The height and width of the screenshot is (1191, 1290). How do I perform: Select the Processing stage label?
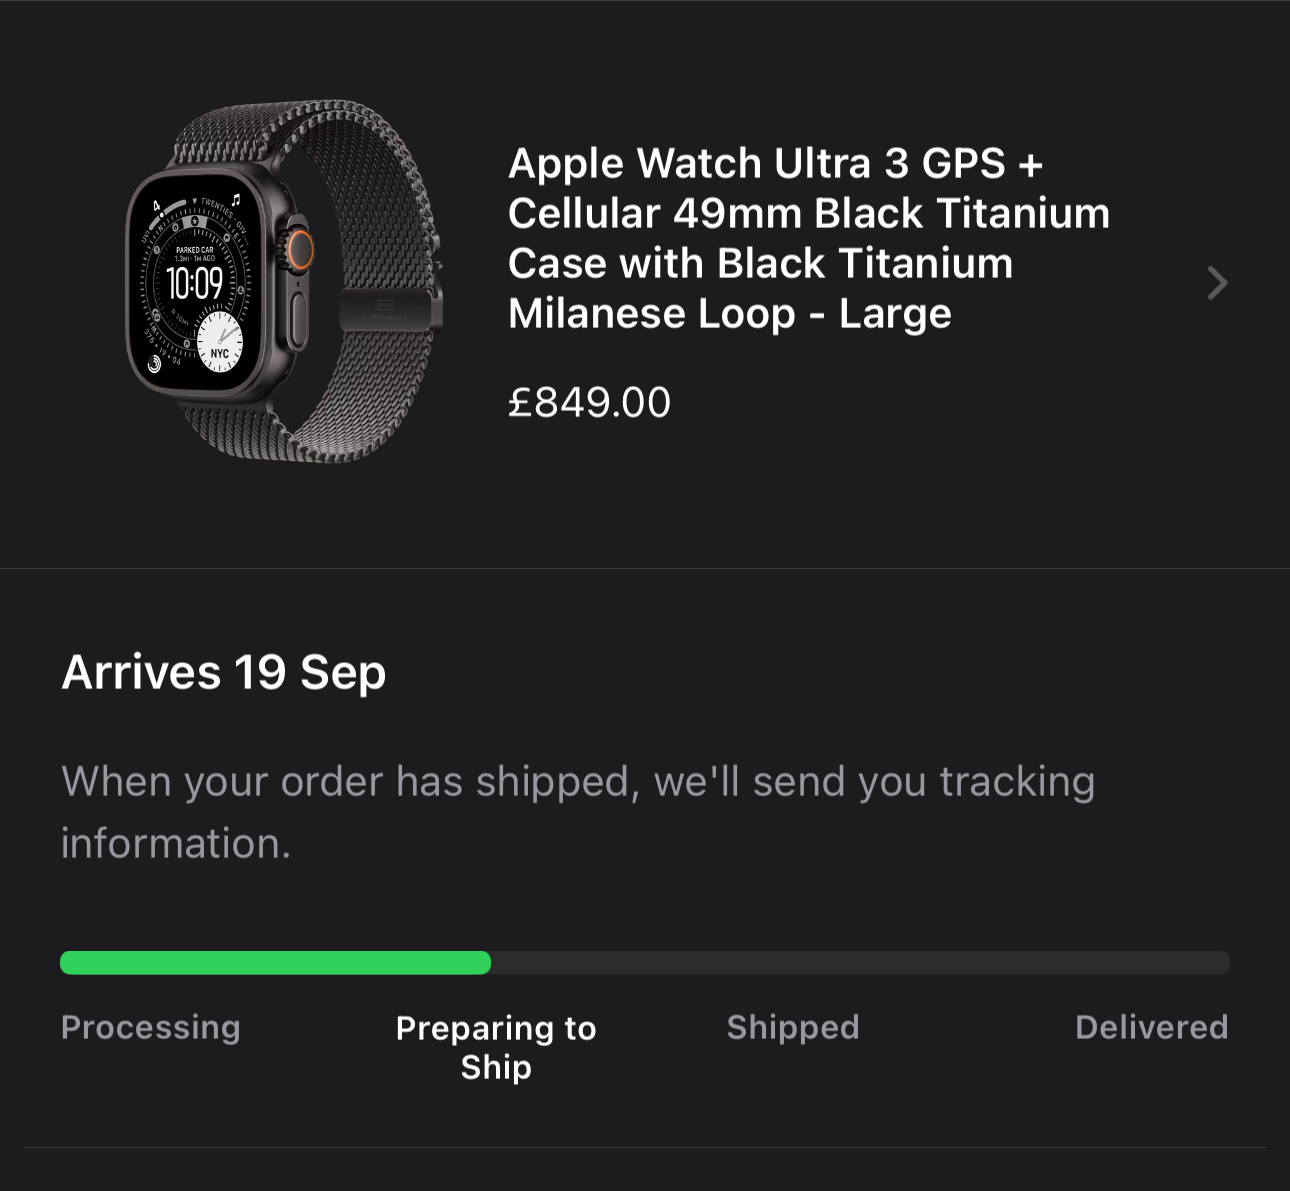pyautogui.click(x=151, y=1027)
